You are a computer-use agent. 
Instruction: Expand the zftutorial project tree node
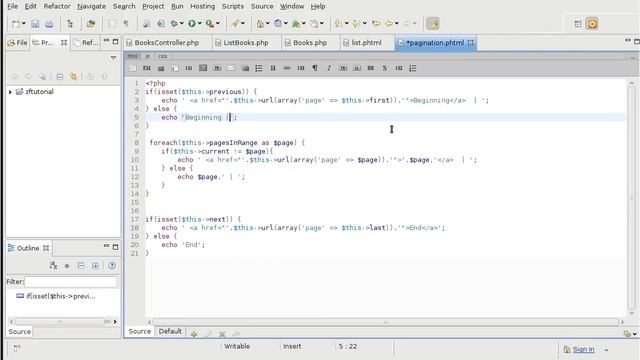10,92
